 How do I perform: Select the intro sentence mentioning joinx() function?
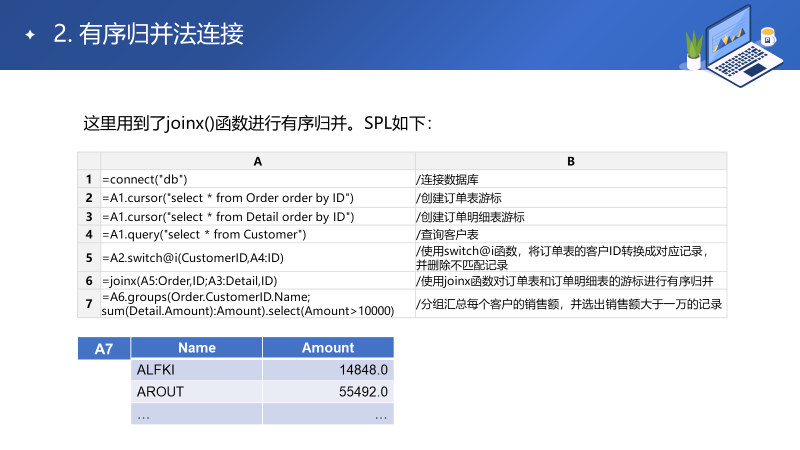click(x=258, y=123)
